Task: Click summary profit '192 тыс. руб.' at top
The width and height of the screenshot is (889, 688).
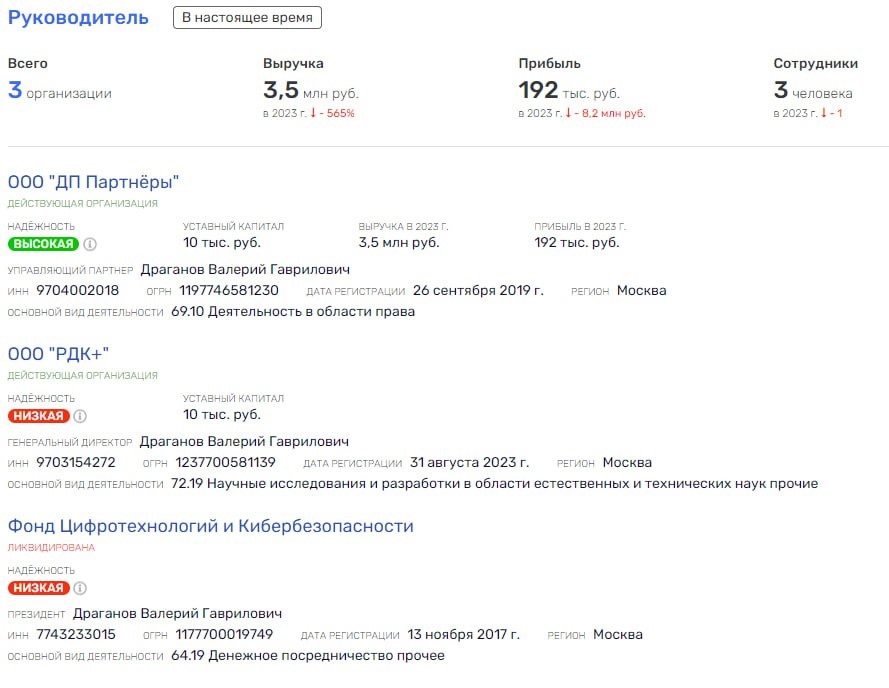Action: (x=569, y=91)
